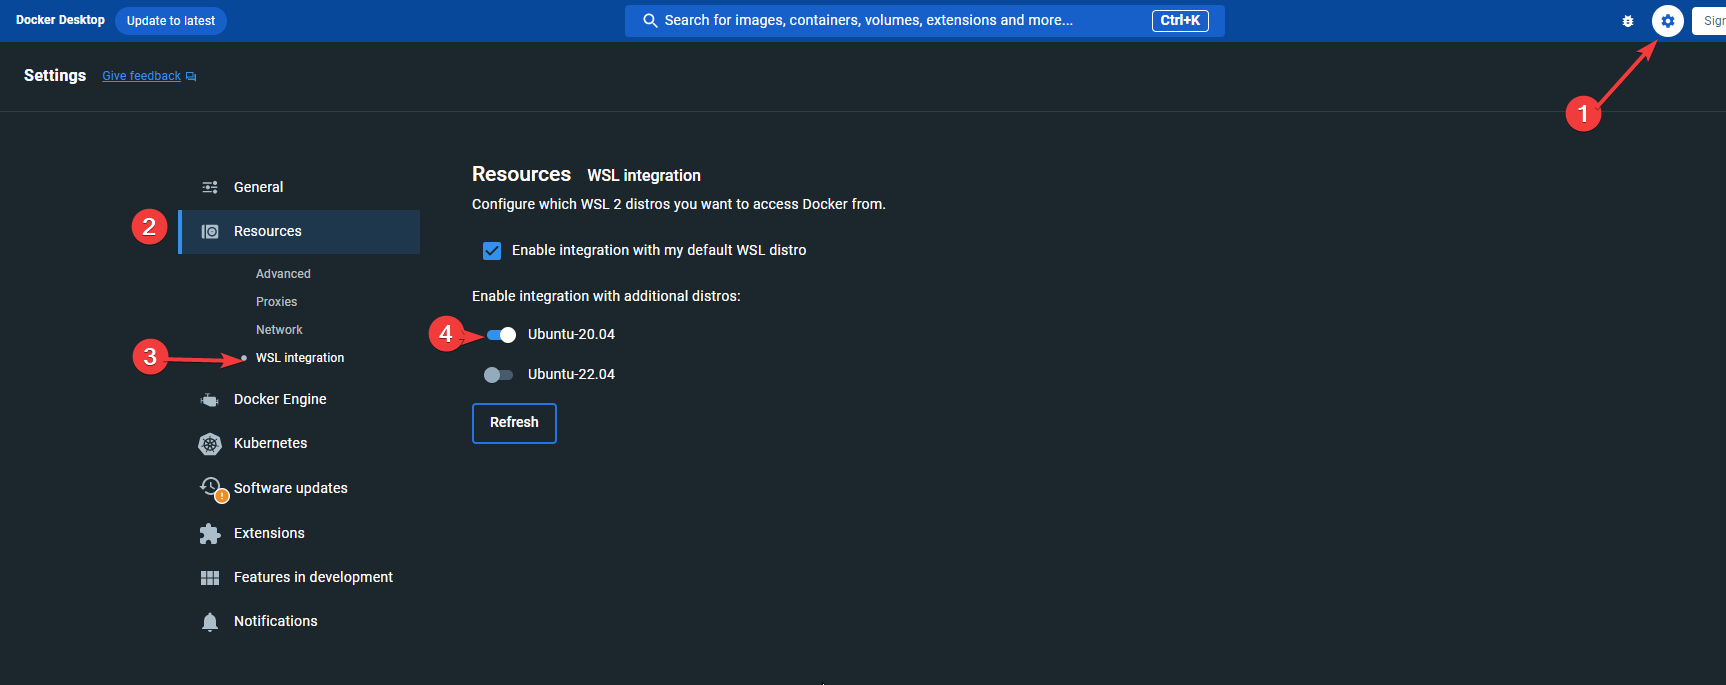
Task: Click the Notifications bell icon
Action: 210,622
